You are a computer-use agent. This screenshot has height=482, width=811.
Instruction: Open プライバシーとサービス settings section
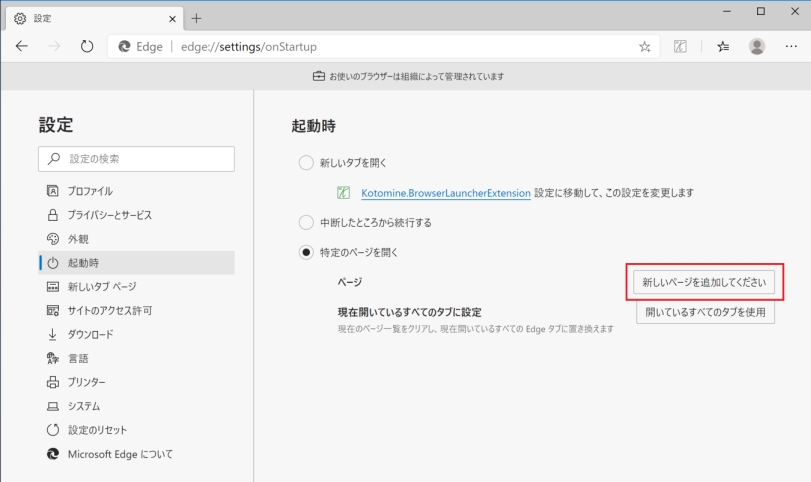(x=109, y=215)
